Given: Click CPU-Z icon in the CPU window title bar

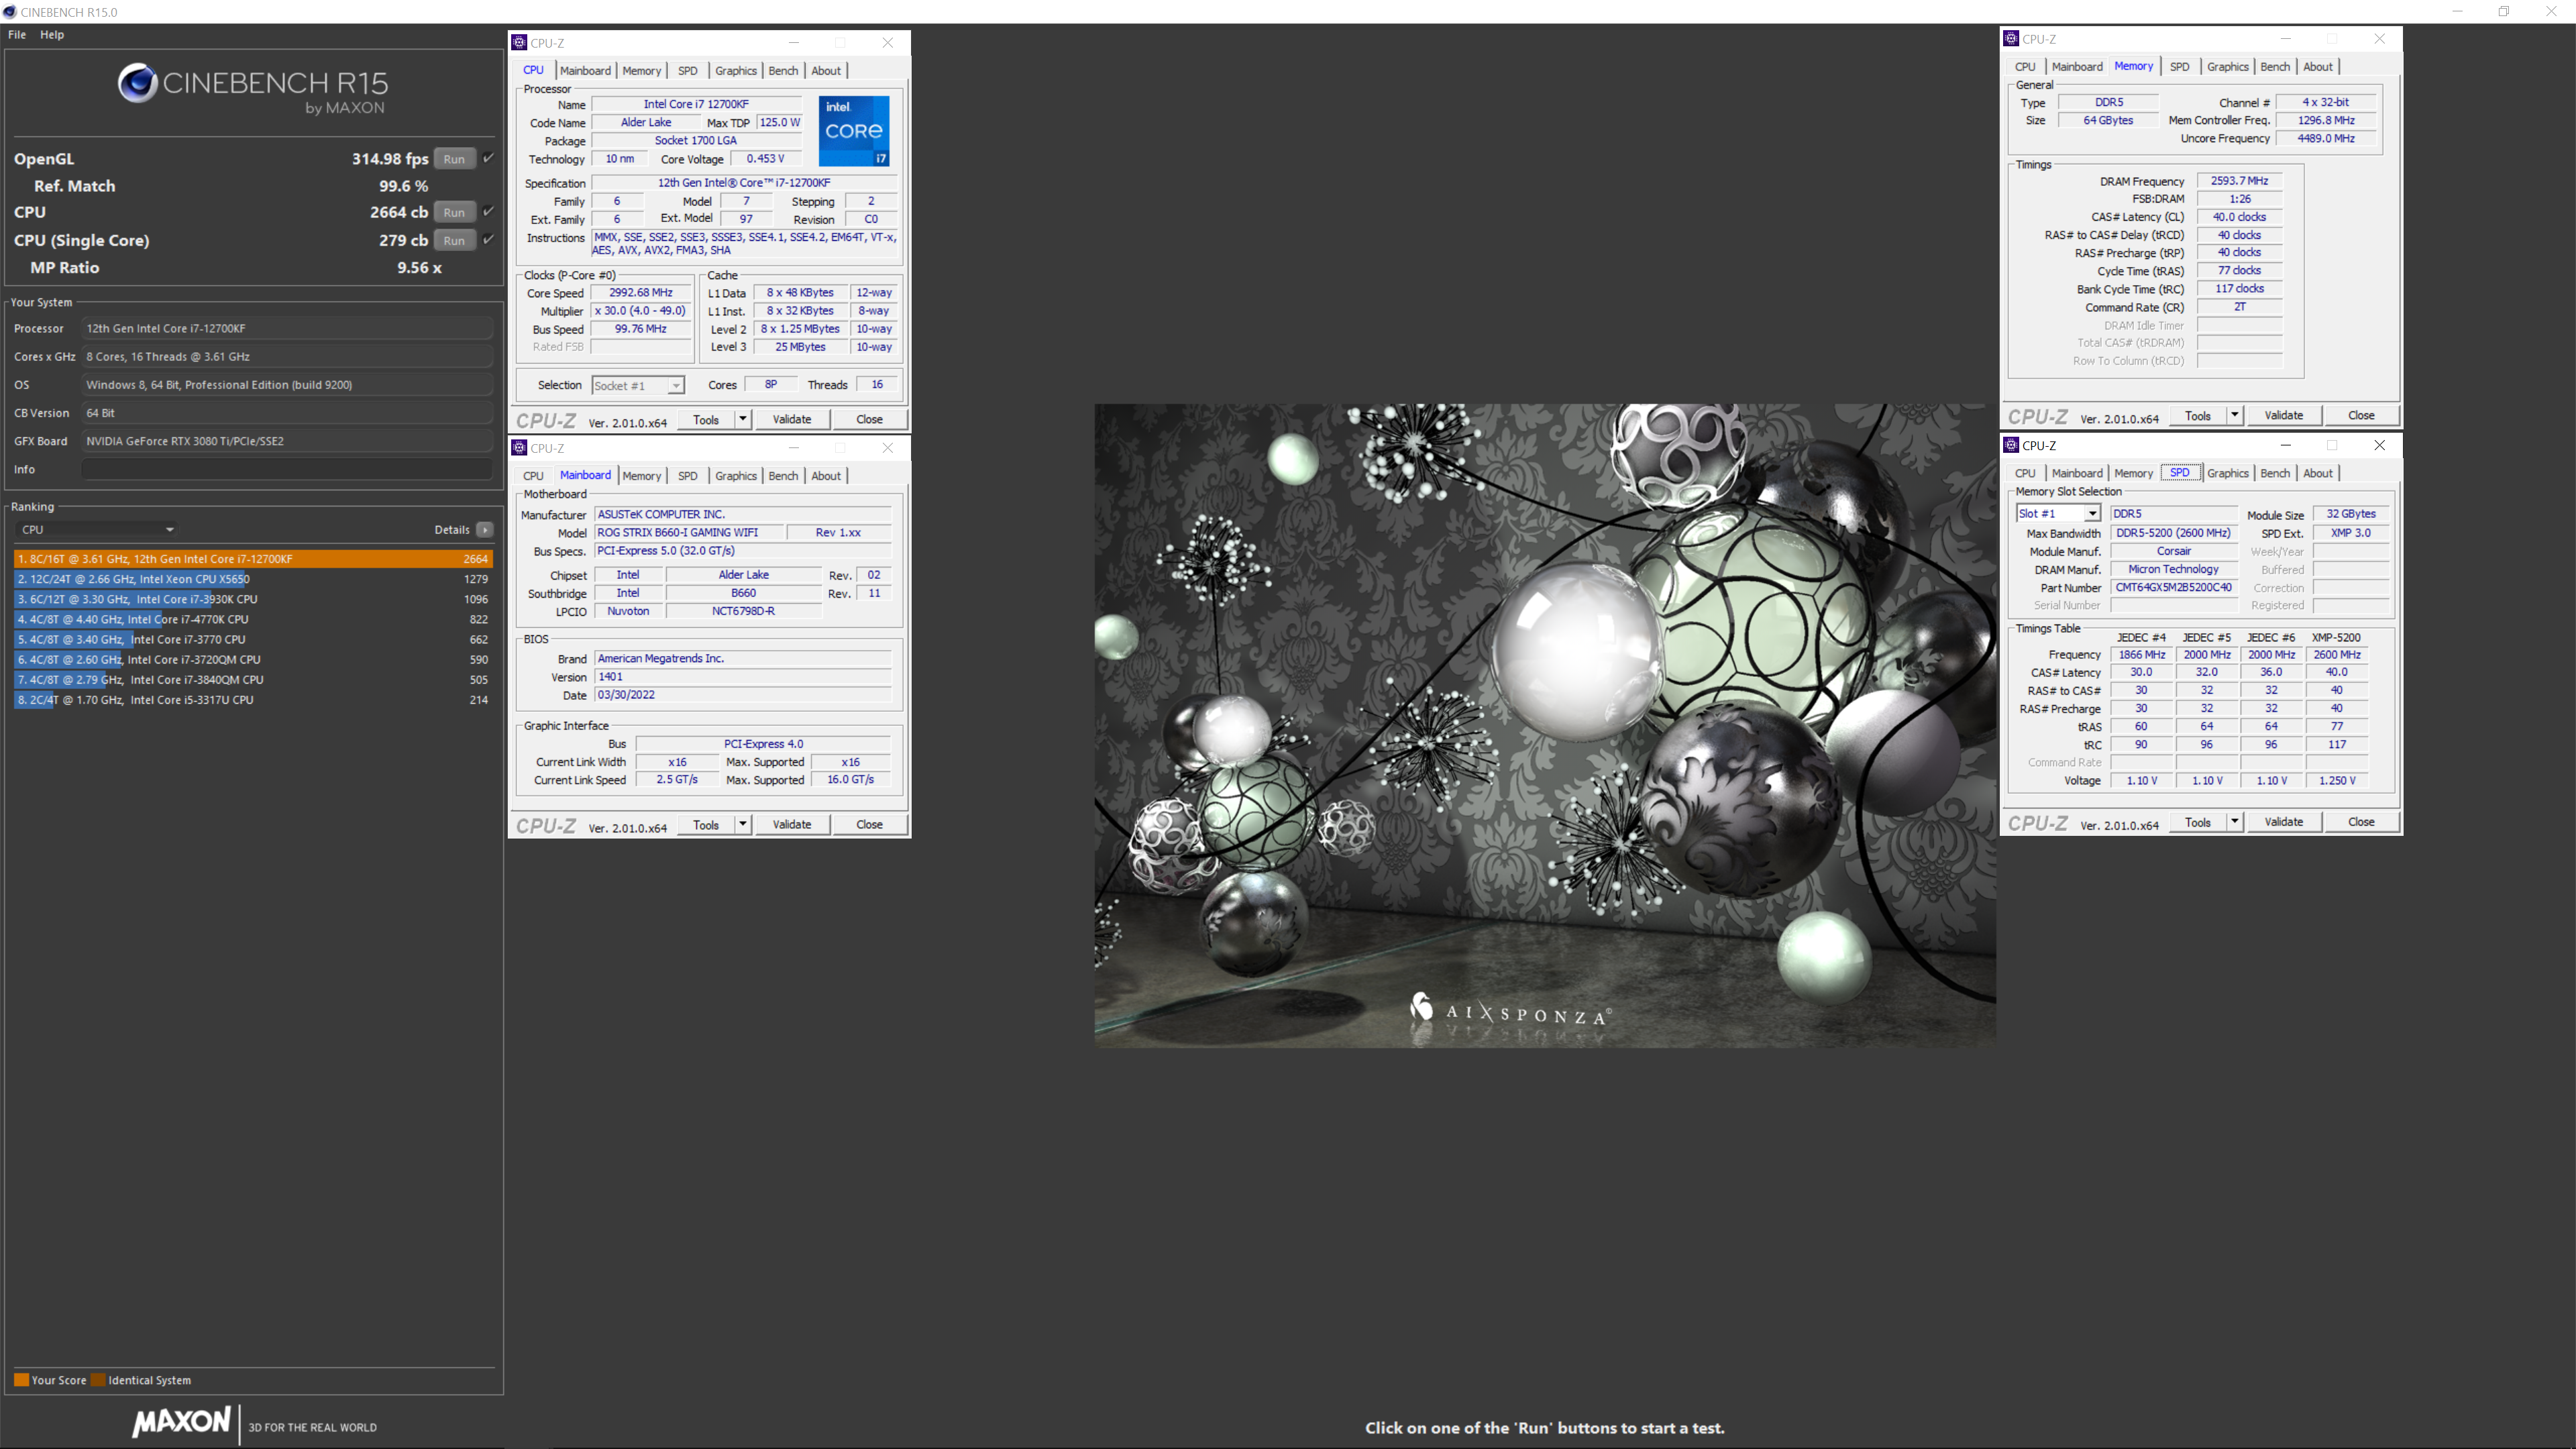Looking at the screenshot, I should click(519, 42).
